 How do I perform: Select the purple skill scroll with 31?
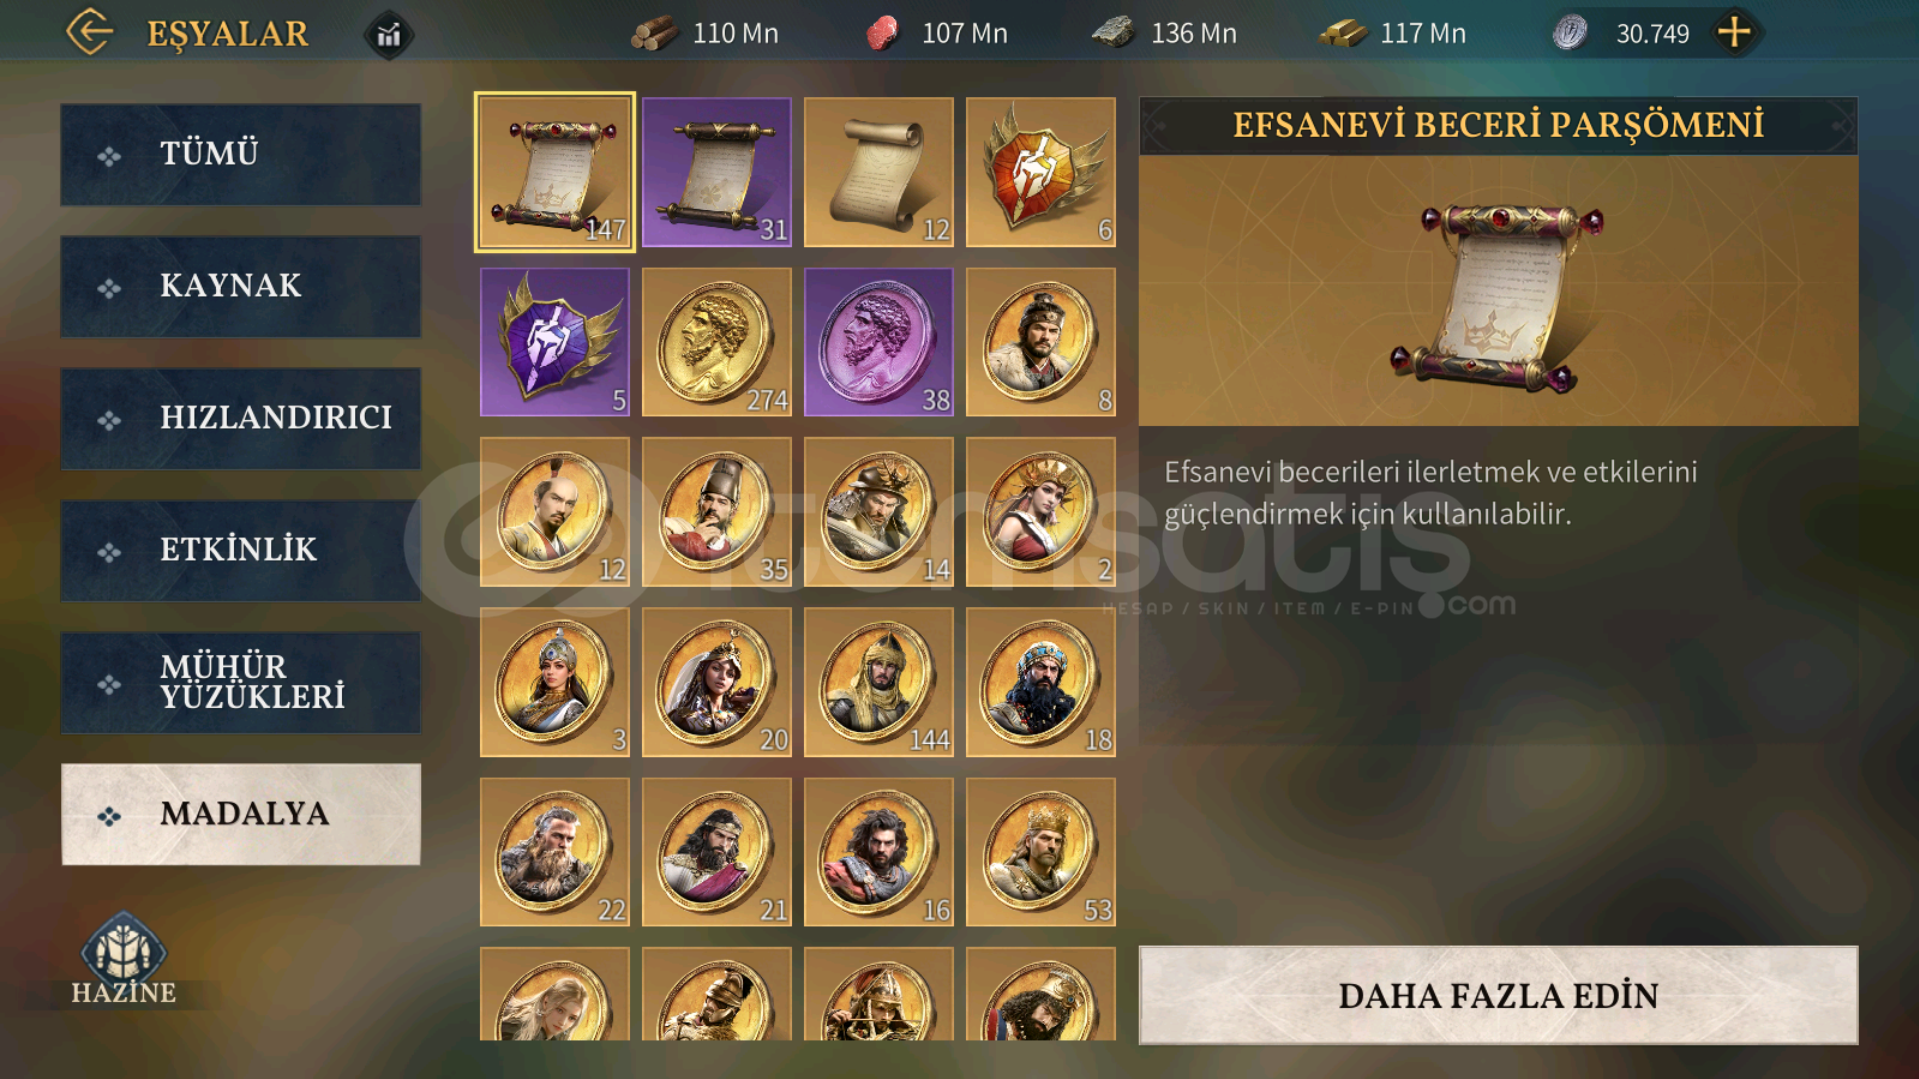tap(716, 172)
